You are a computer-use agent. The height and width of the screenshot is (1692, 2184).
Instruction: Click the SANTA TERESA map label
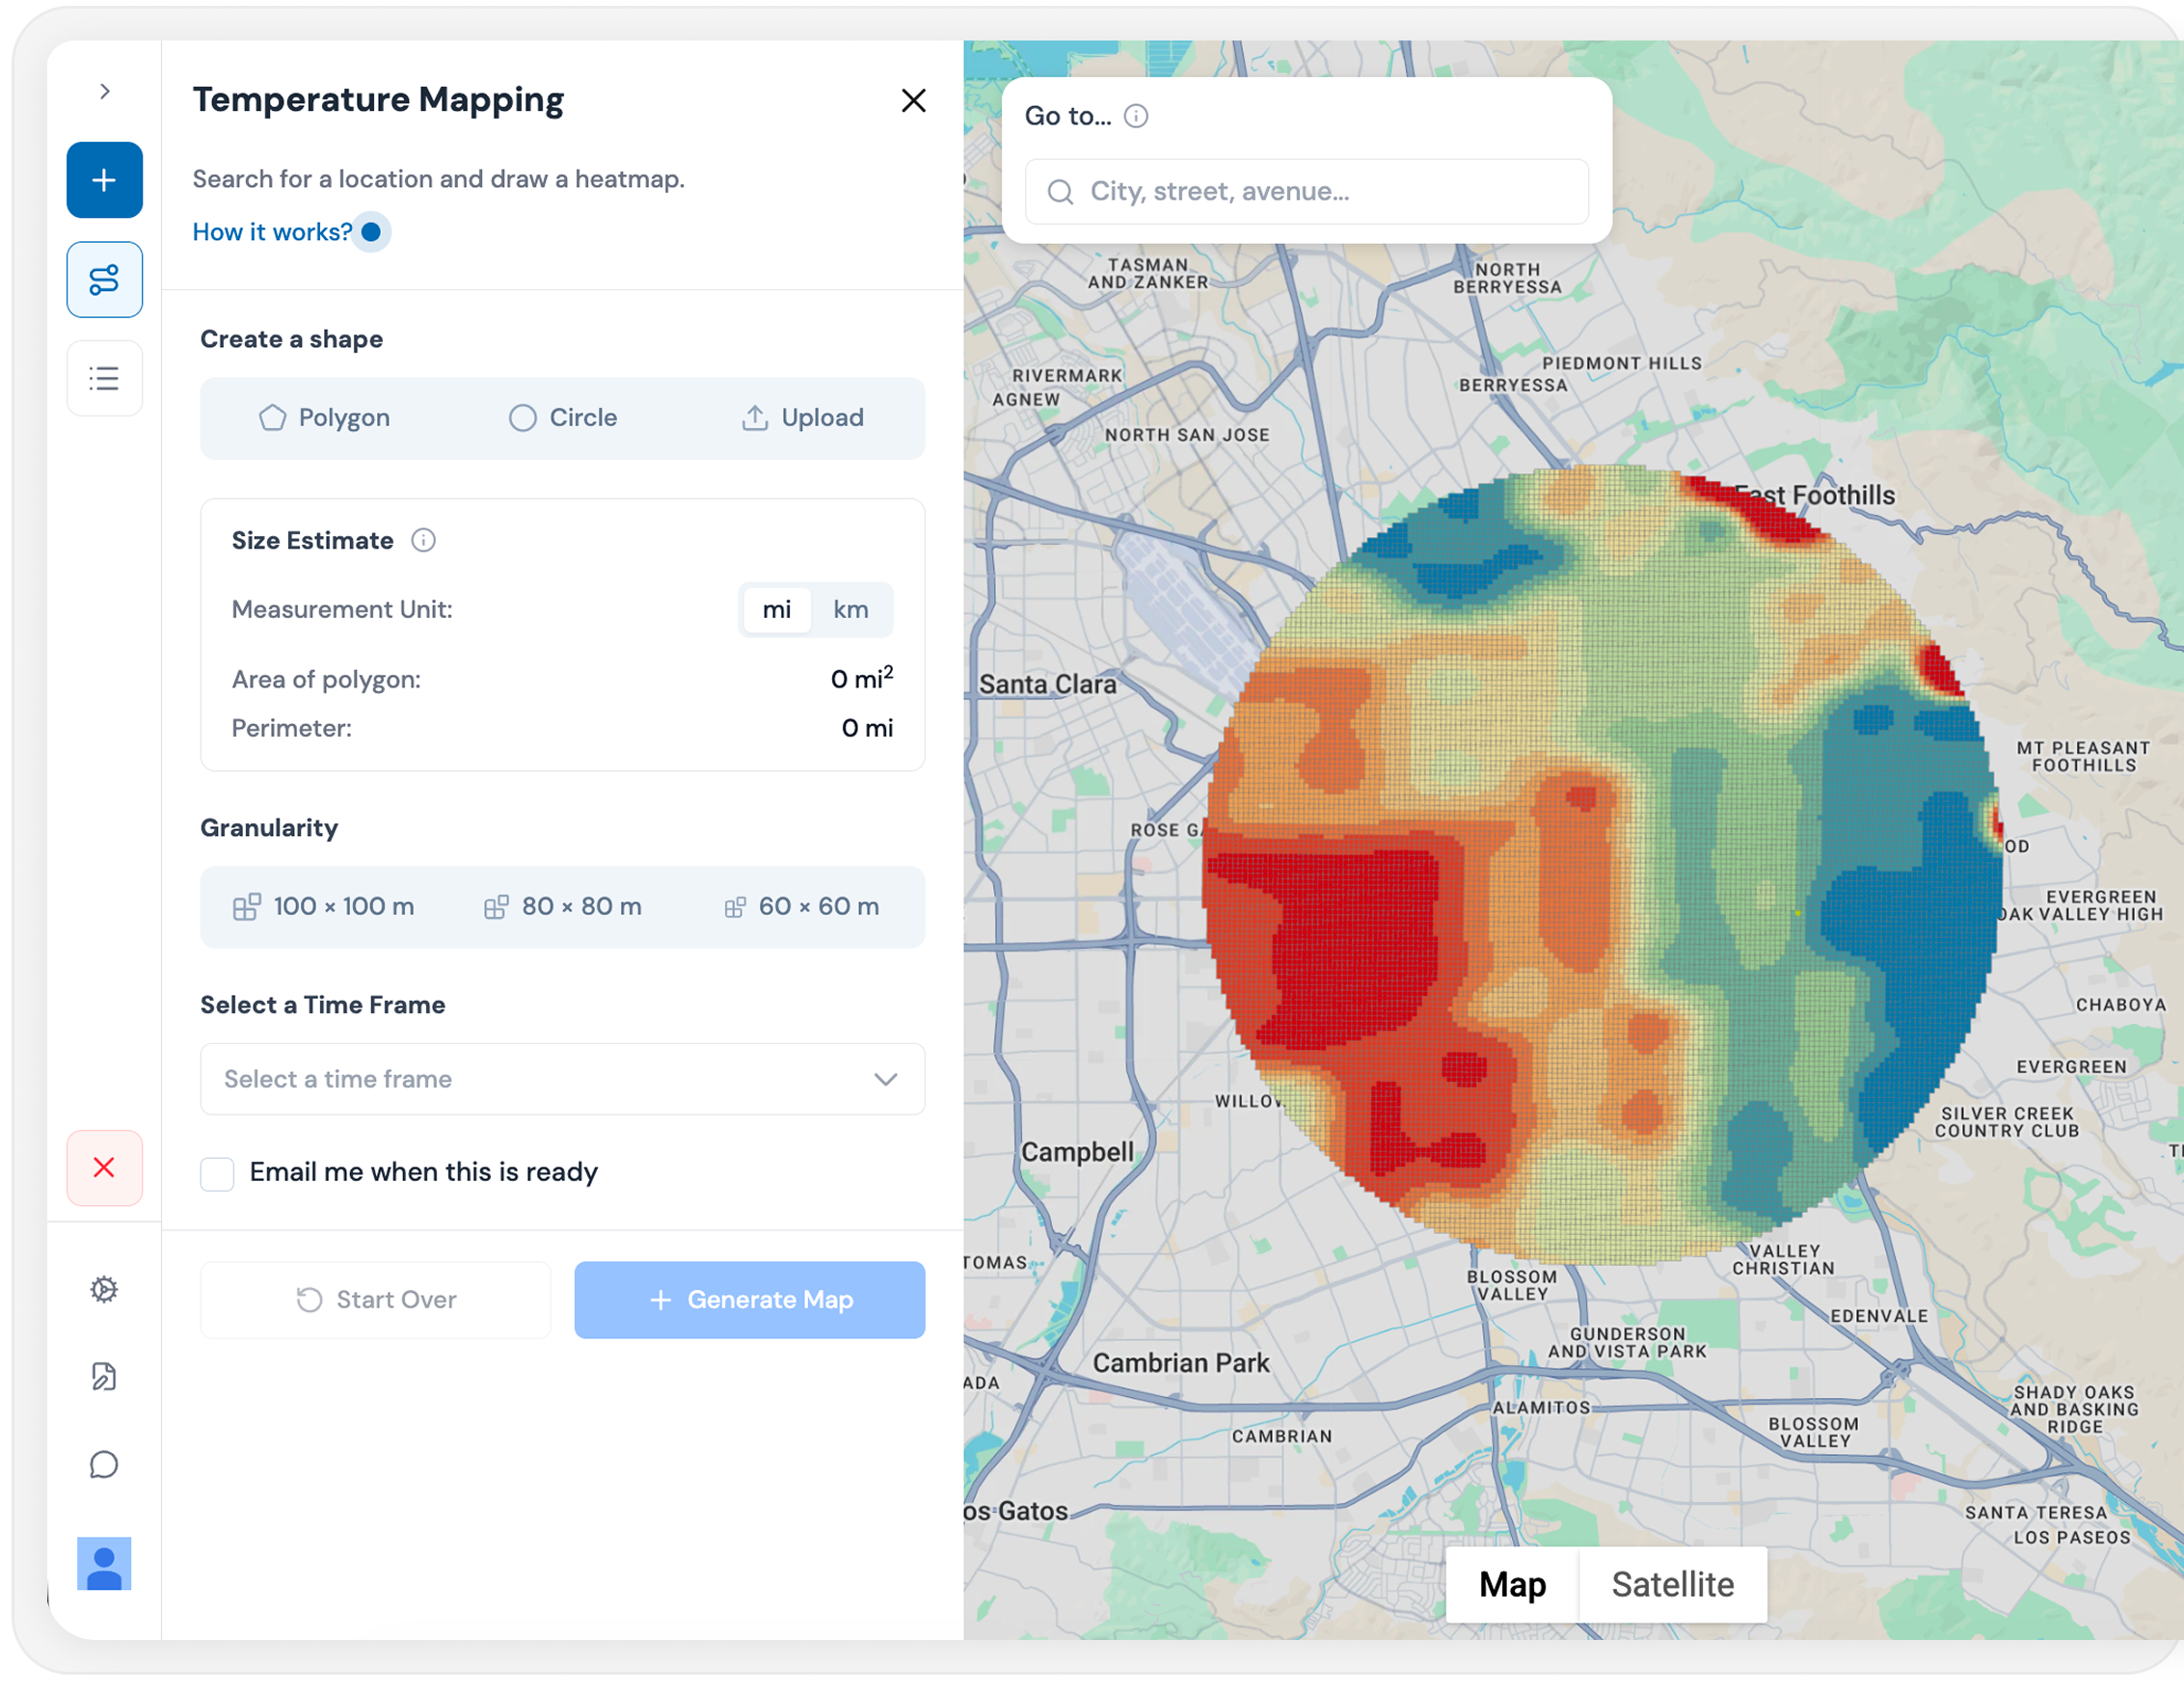pyautogui.click(x=2036, y=1513)
